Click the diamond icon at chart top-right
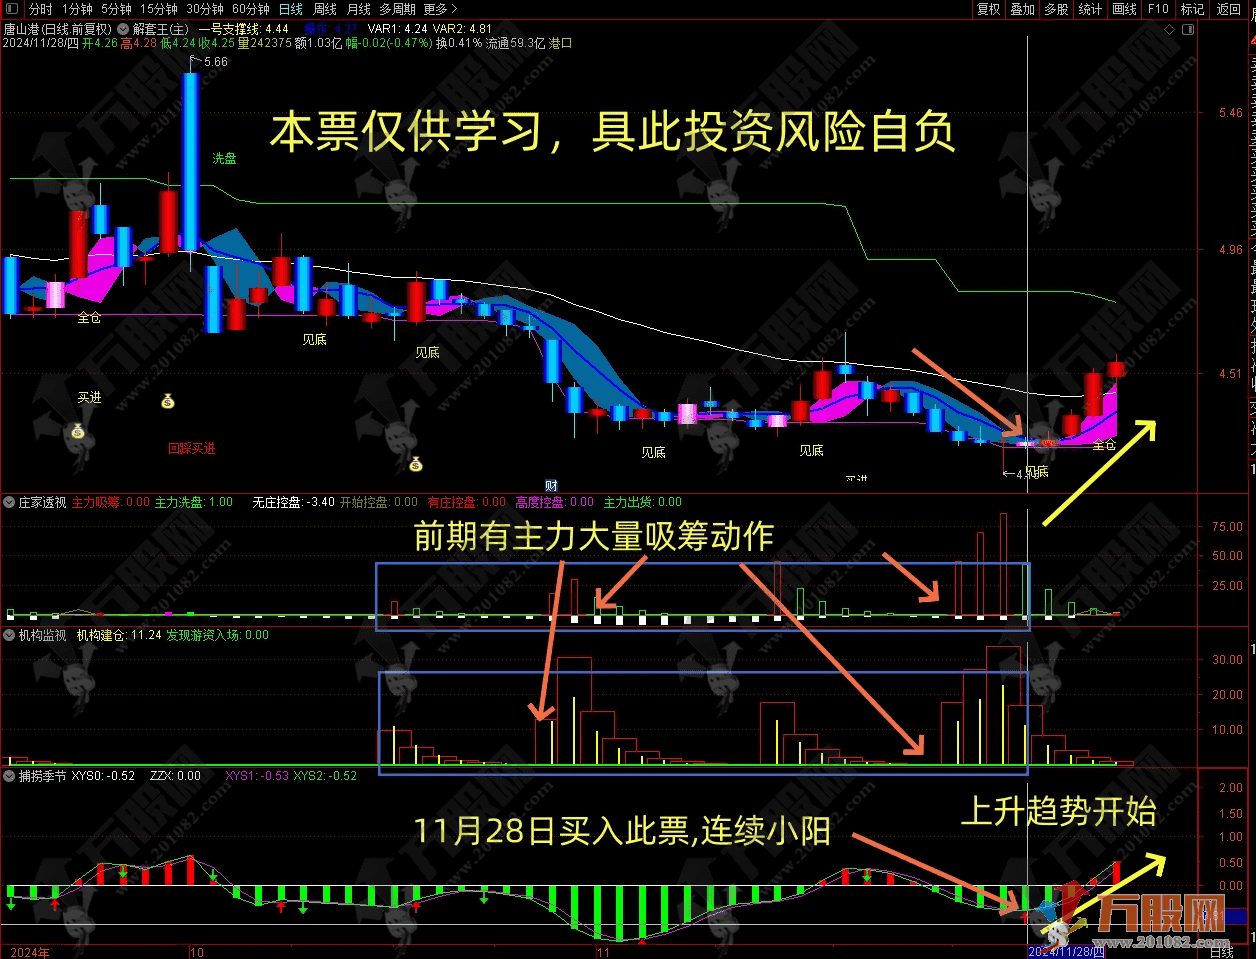This screenshot has height=959, width=1256. pos(1170,30)
